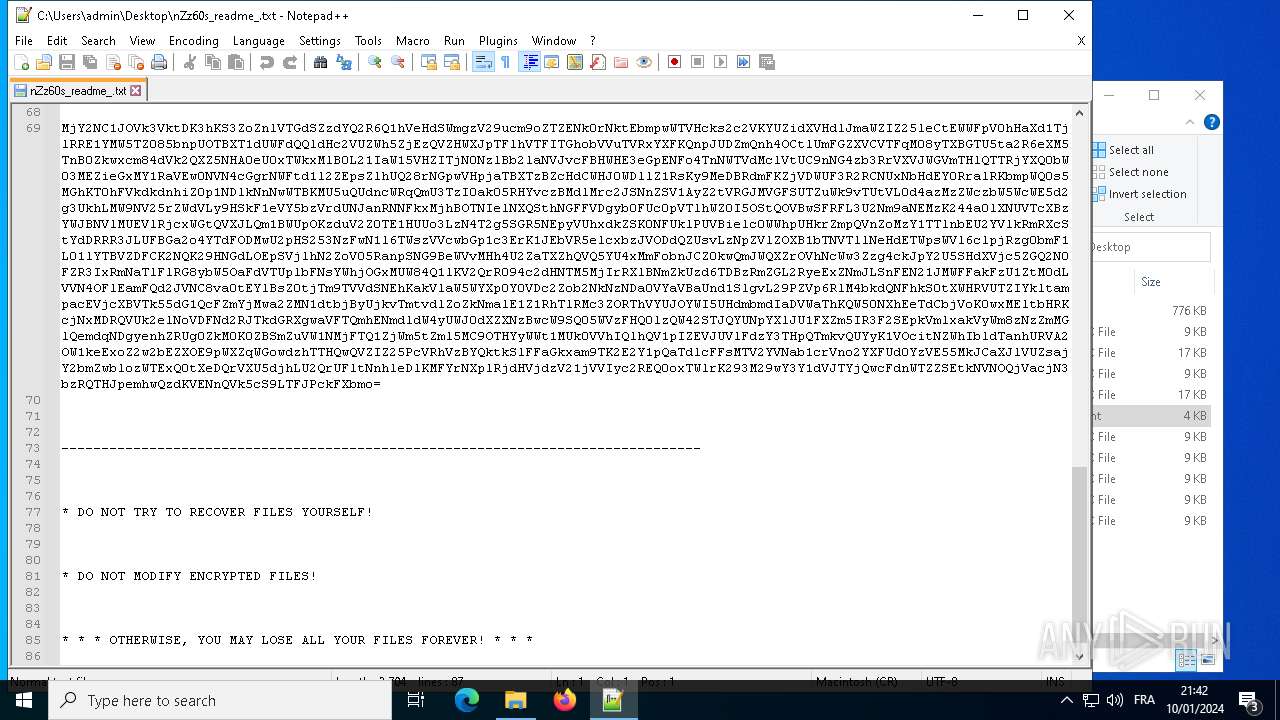
Task: Open Document Map toolbar icon
Action: click(x=575, y=62)
